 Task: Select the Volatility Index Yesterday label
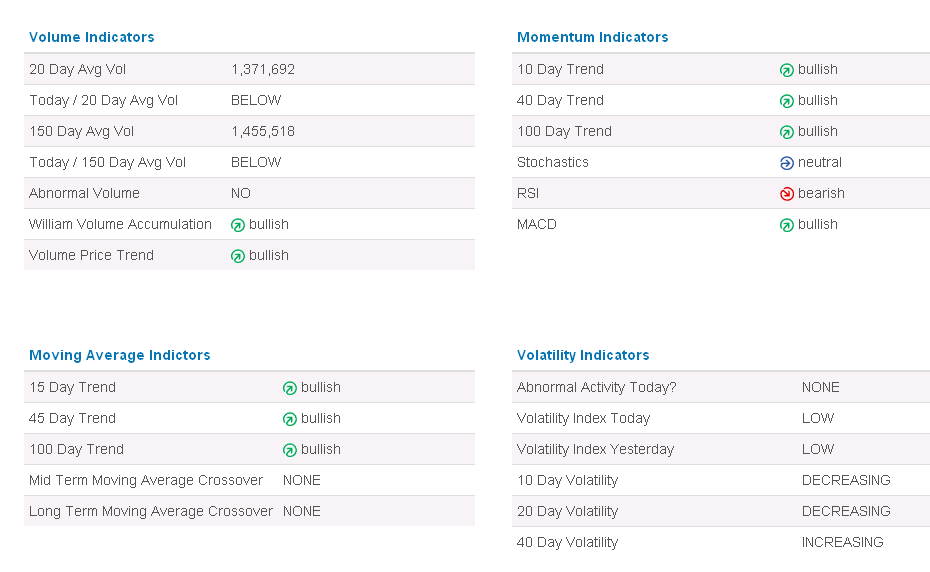595,449
